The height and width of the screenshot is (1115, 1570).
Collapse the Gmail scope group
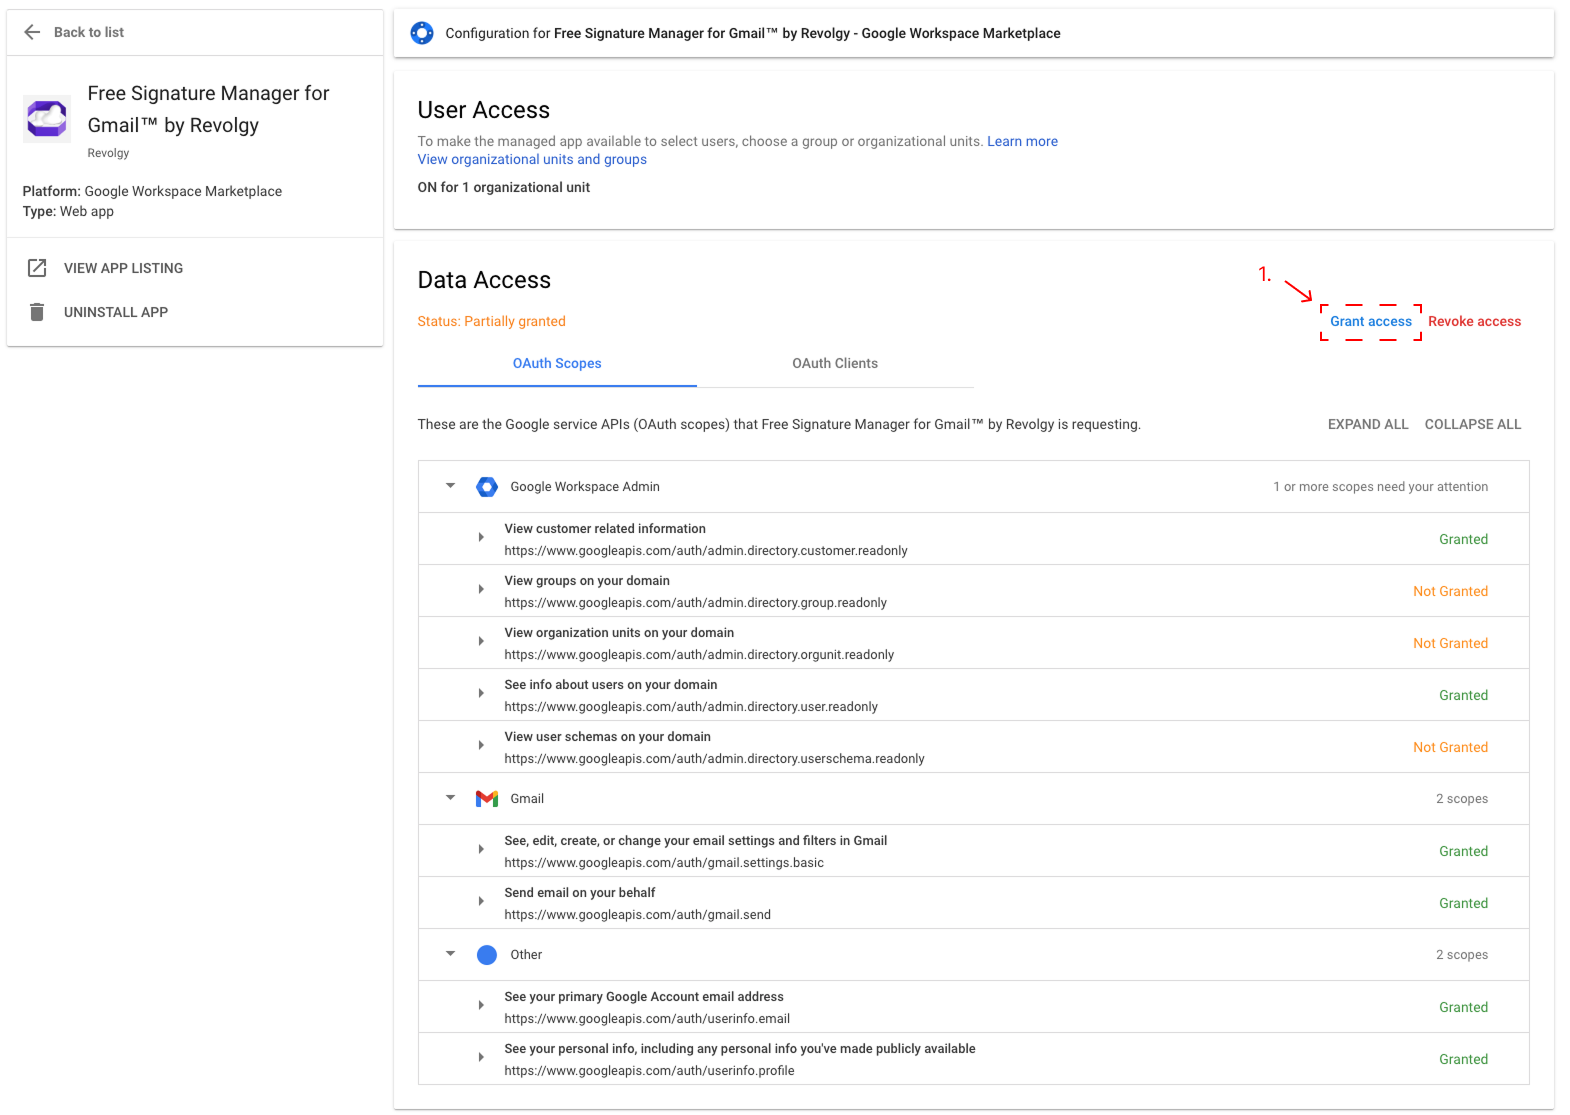[451, 798]
